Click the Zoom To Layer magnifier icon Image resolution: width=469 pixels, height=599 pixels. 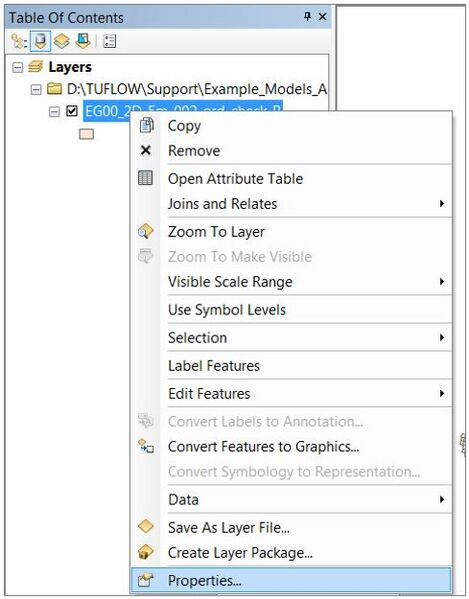146,232
